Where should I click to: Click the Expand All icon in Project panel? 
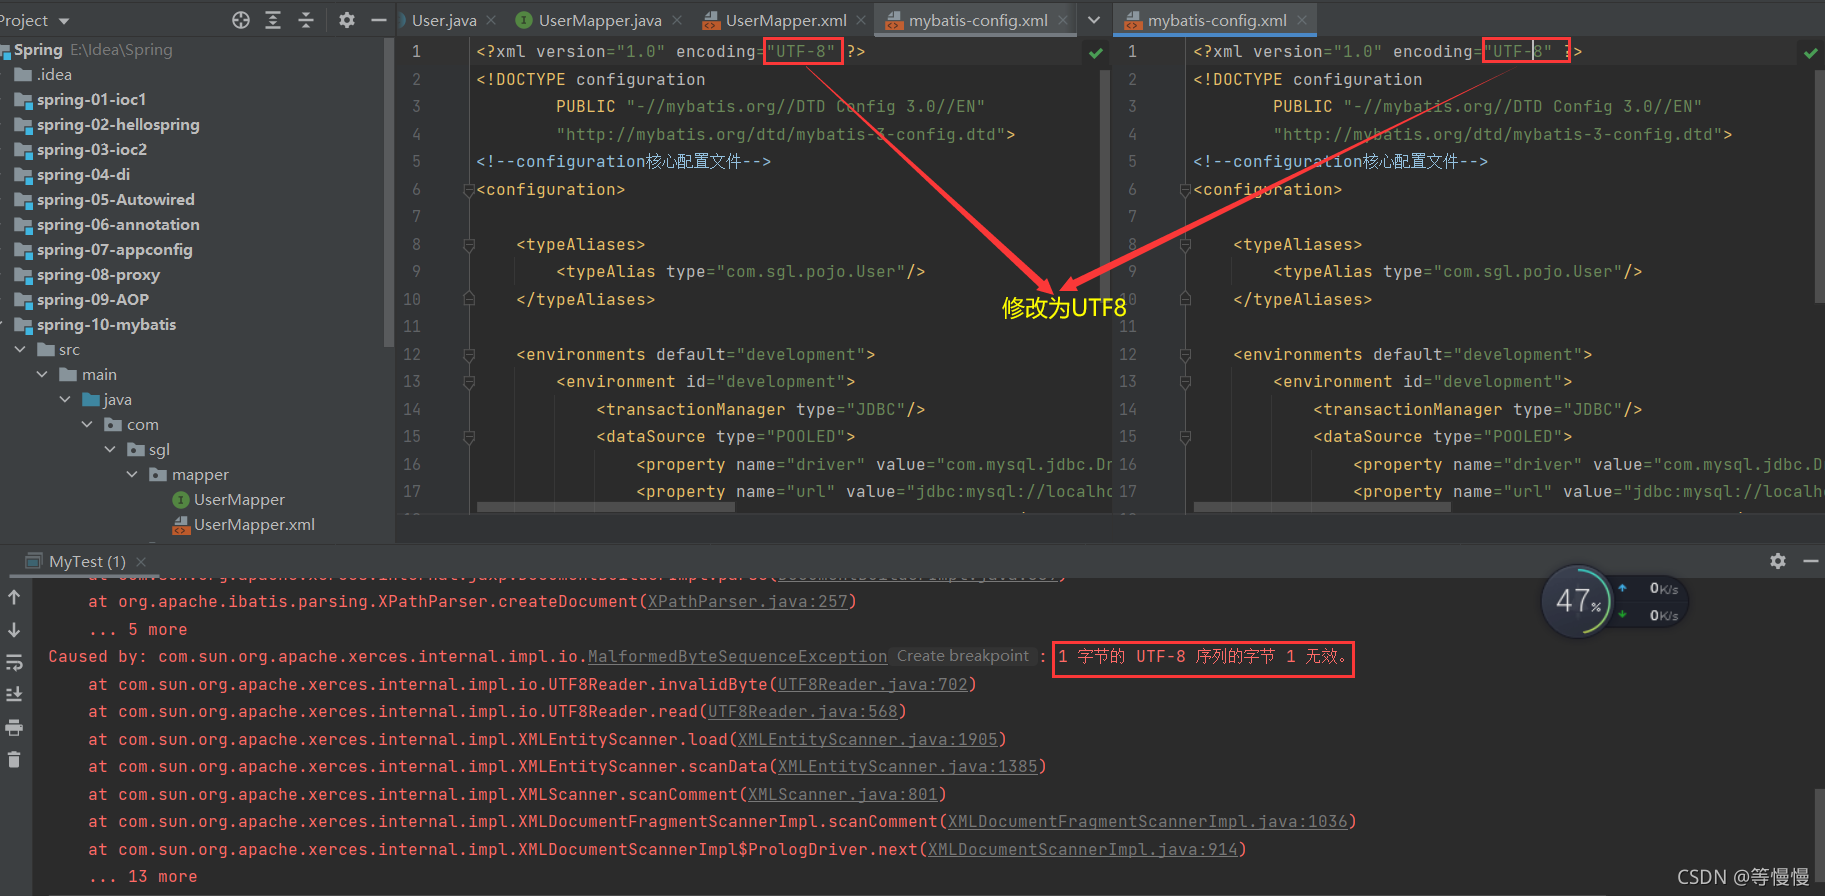[x=273, y=20]
